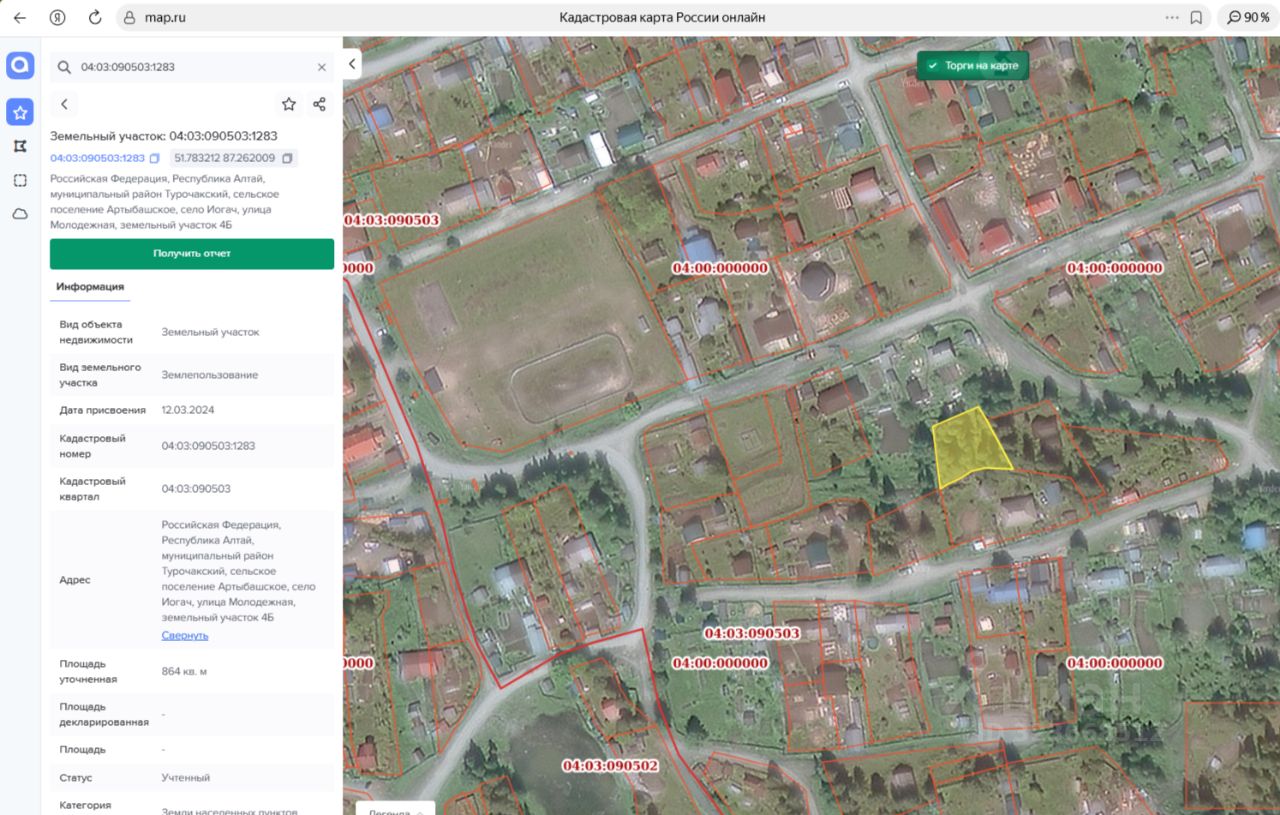Click the map.ru address bar

(164, 18)
